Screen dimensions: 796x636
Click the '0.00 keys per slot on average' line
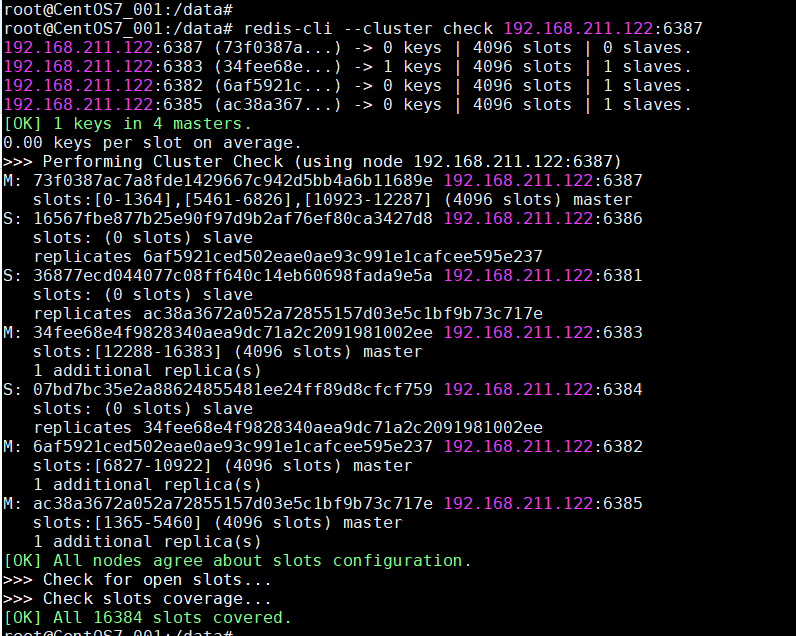[x=152, y=143]
